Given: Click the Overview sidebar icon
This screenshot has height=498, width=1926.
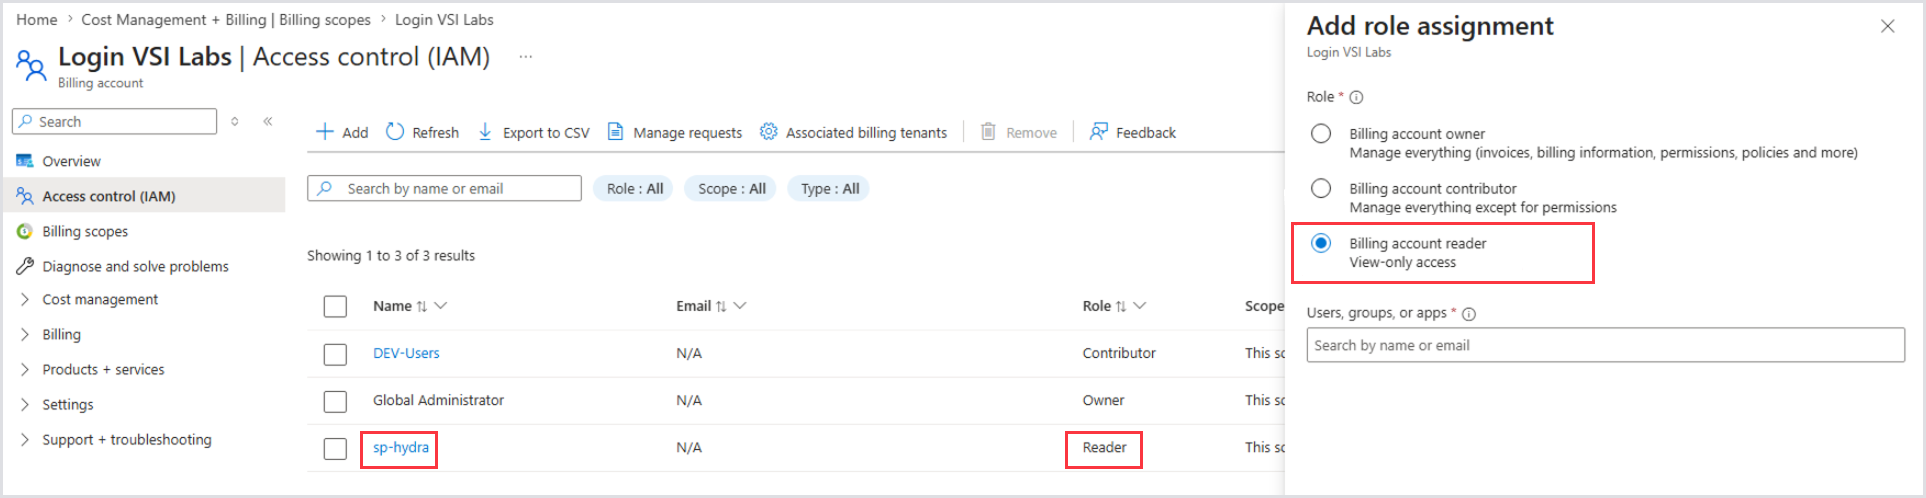Looking at the screenshot, I should click(25, 161).
